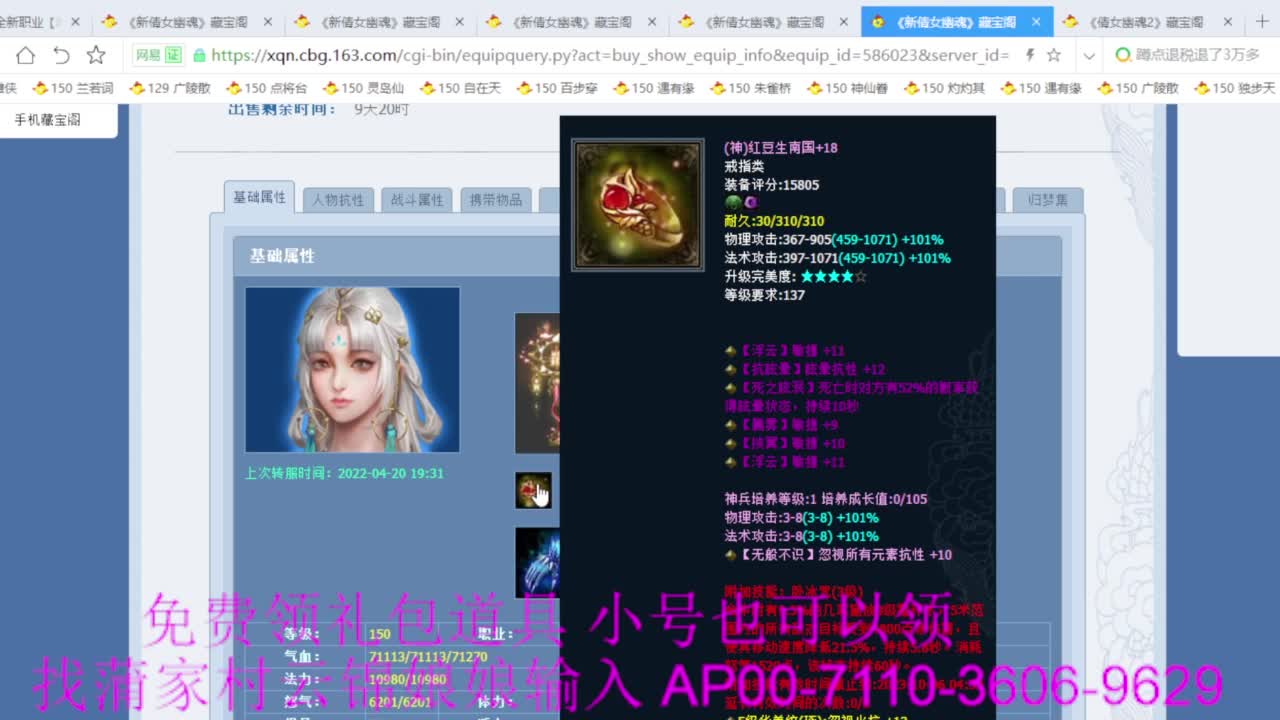Open bookmark 150 广陵散
Viewport: 1280px width, 720px height.
[x=1138, y=88]
